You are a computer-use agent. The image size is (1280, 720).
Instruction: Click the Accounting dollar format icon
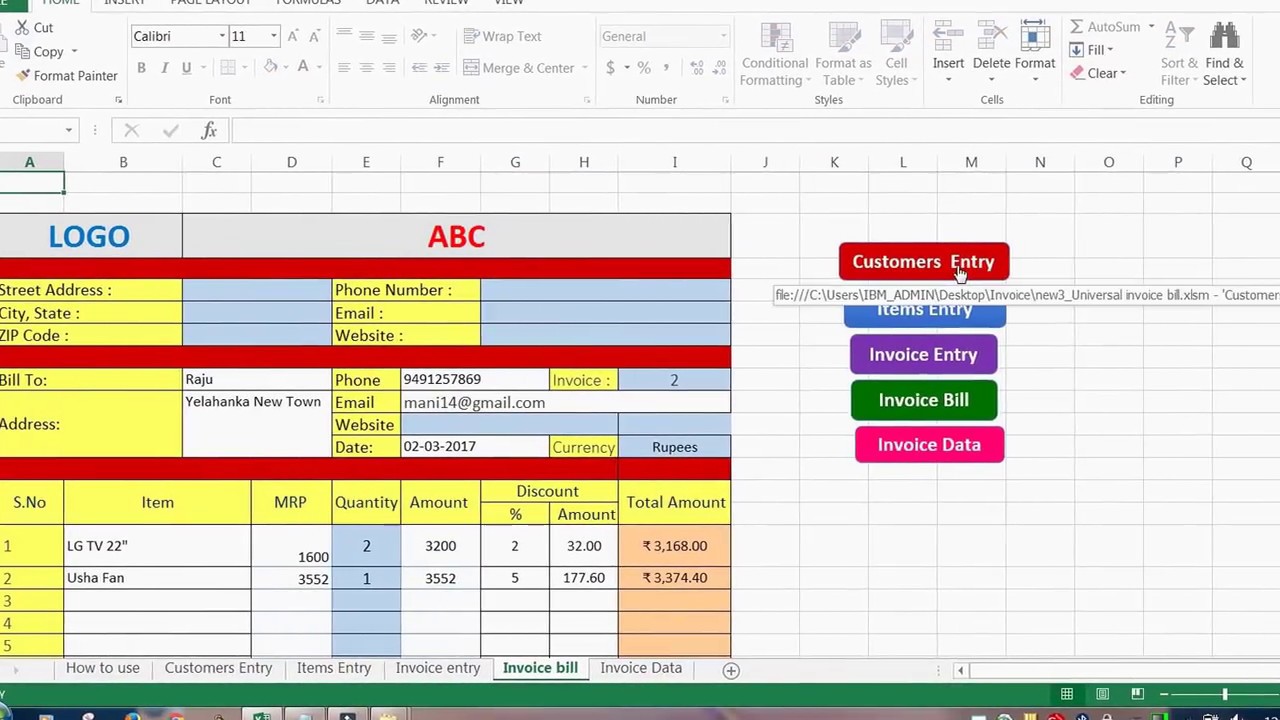pos(610,68)
